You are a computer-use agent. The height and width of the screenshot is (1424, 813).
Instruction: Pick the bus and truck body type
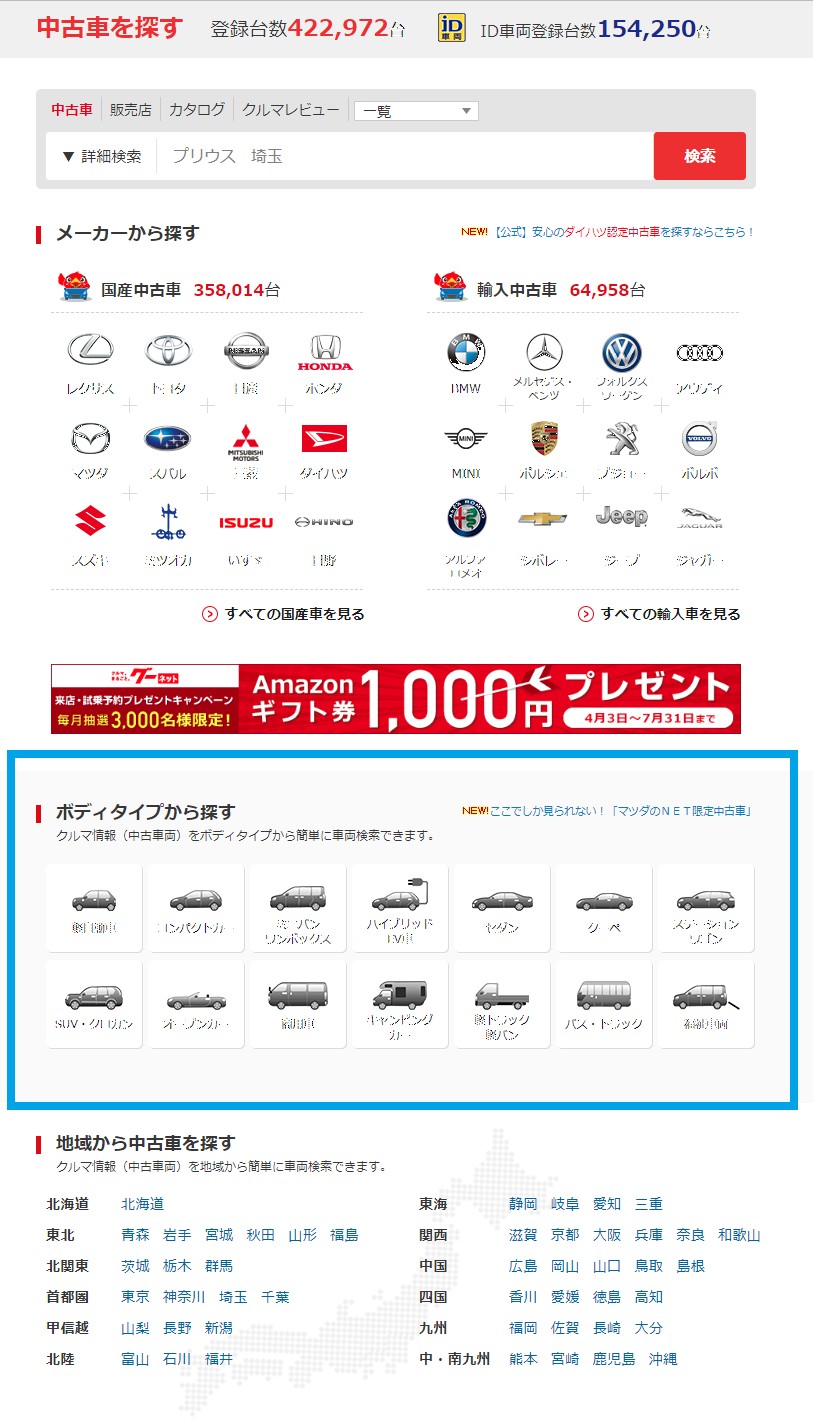click(x=603, y=1004)
